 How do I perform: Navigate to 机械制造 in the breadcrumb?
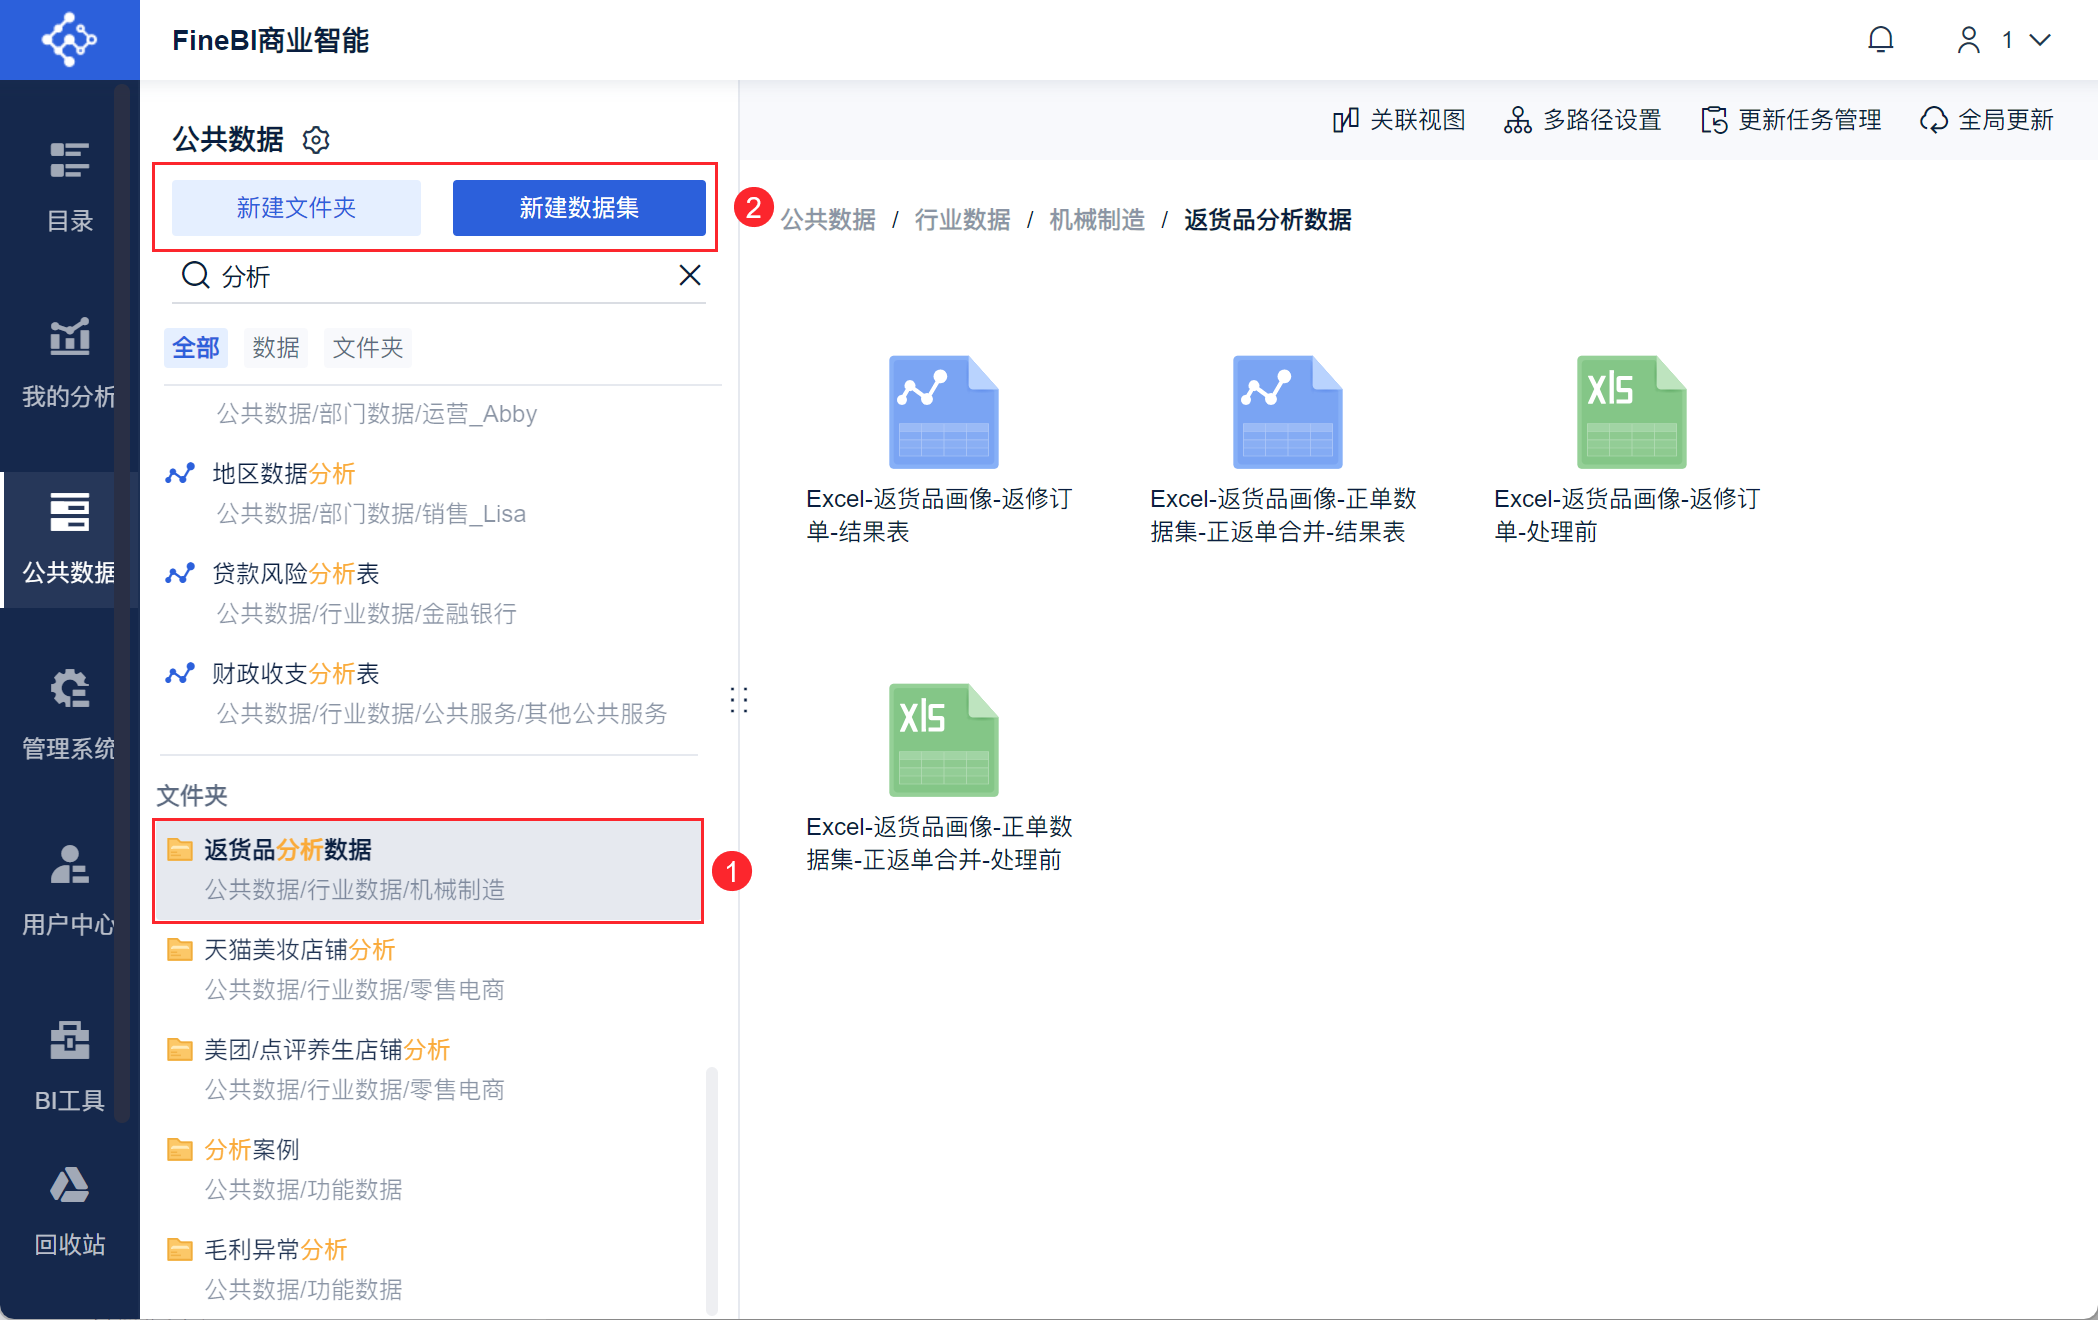click(1097, 220)
